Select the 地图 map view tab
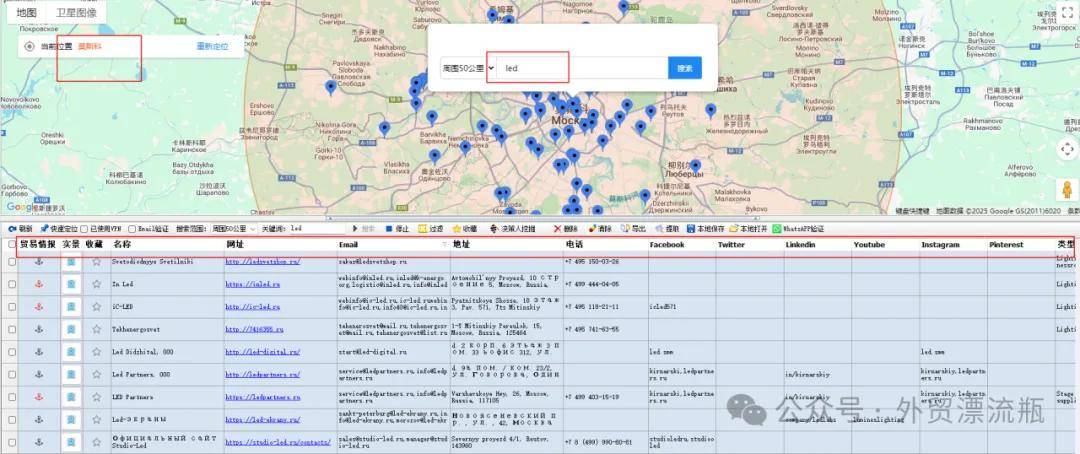 click(x=27, y=13)
